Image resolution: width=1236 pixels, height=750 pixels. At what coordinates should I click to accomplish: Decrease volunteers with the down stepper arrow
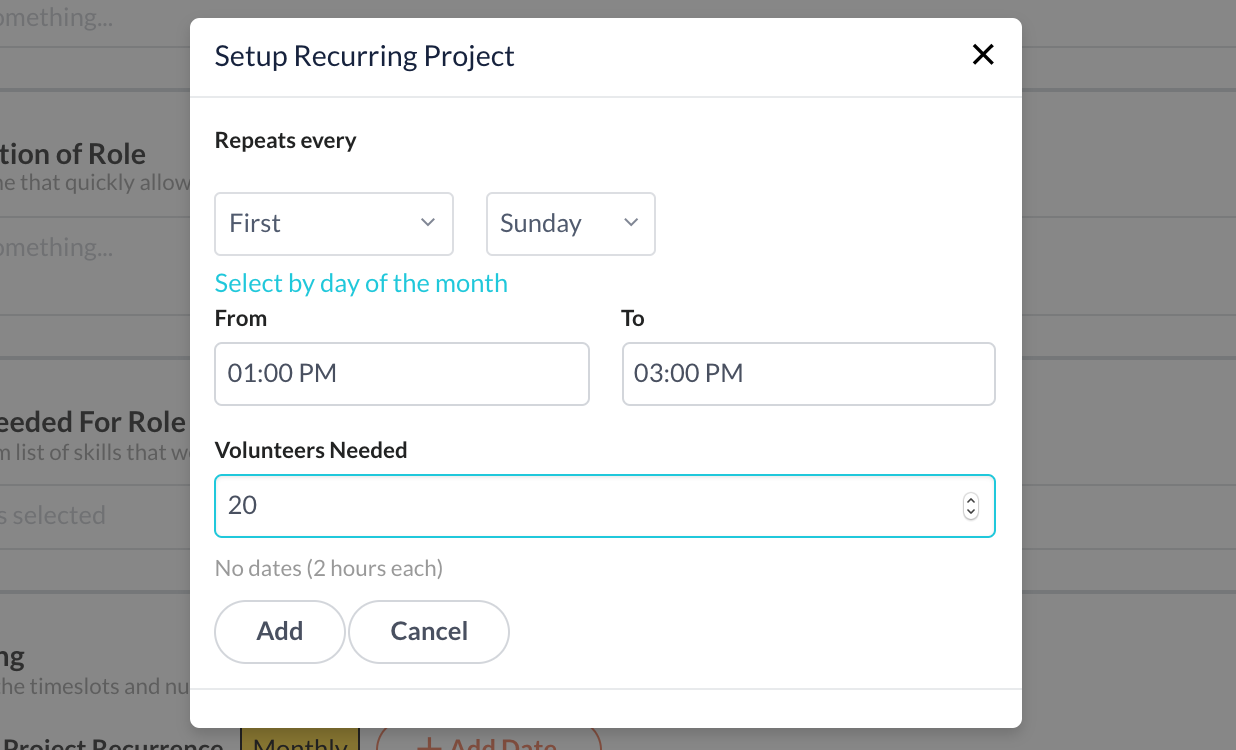pos(970,513)
